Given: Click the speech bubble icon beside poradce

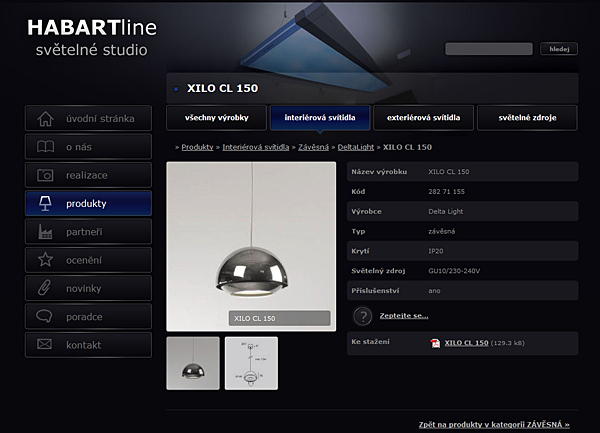Looking at the screenshot, I should tap(44, 316).
